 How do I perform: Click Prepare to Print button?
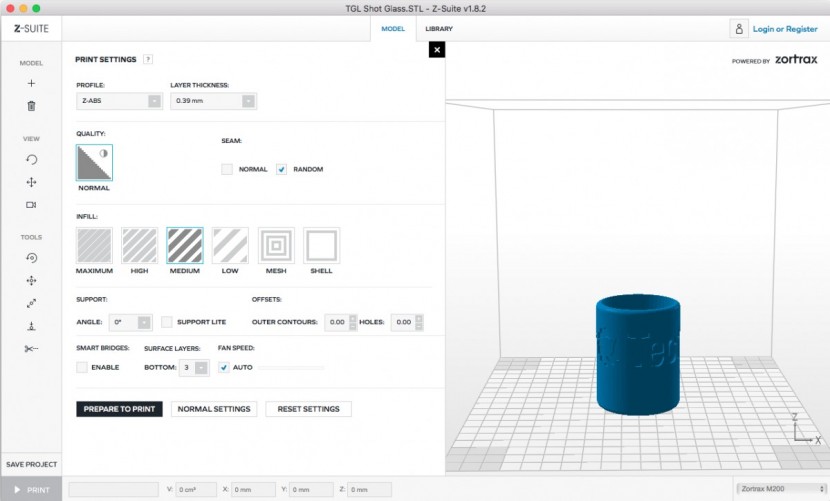coord(119,409)
